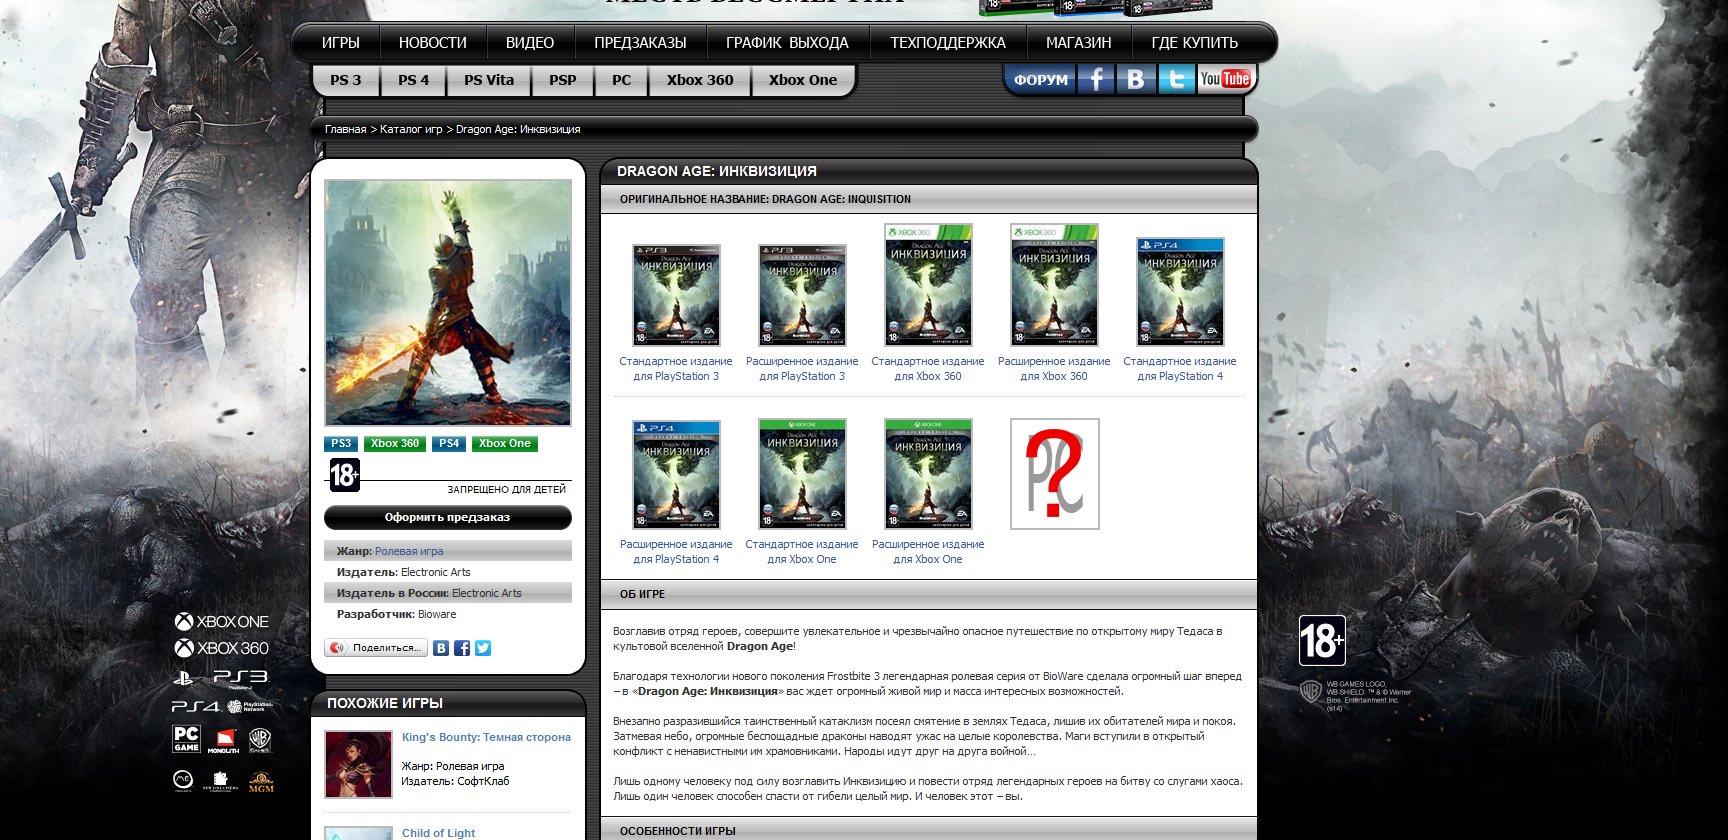Click Xbox 360 extended edition box cover
This screenshot has height=840, width=1728.
coord(1054,285)
